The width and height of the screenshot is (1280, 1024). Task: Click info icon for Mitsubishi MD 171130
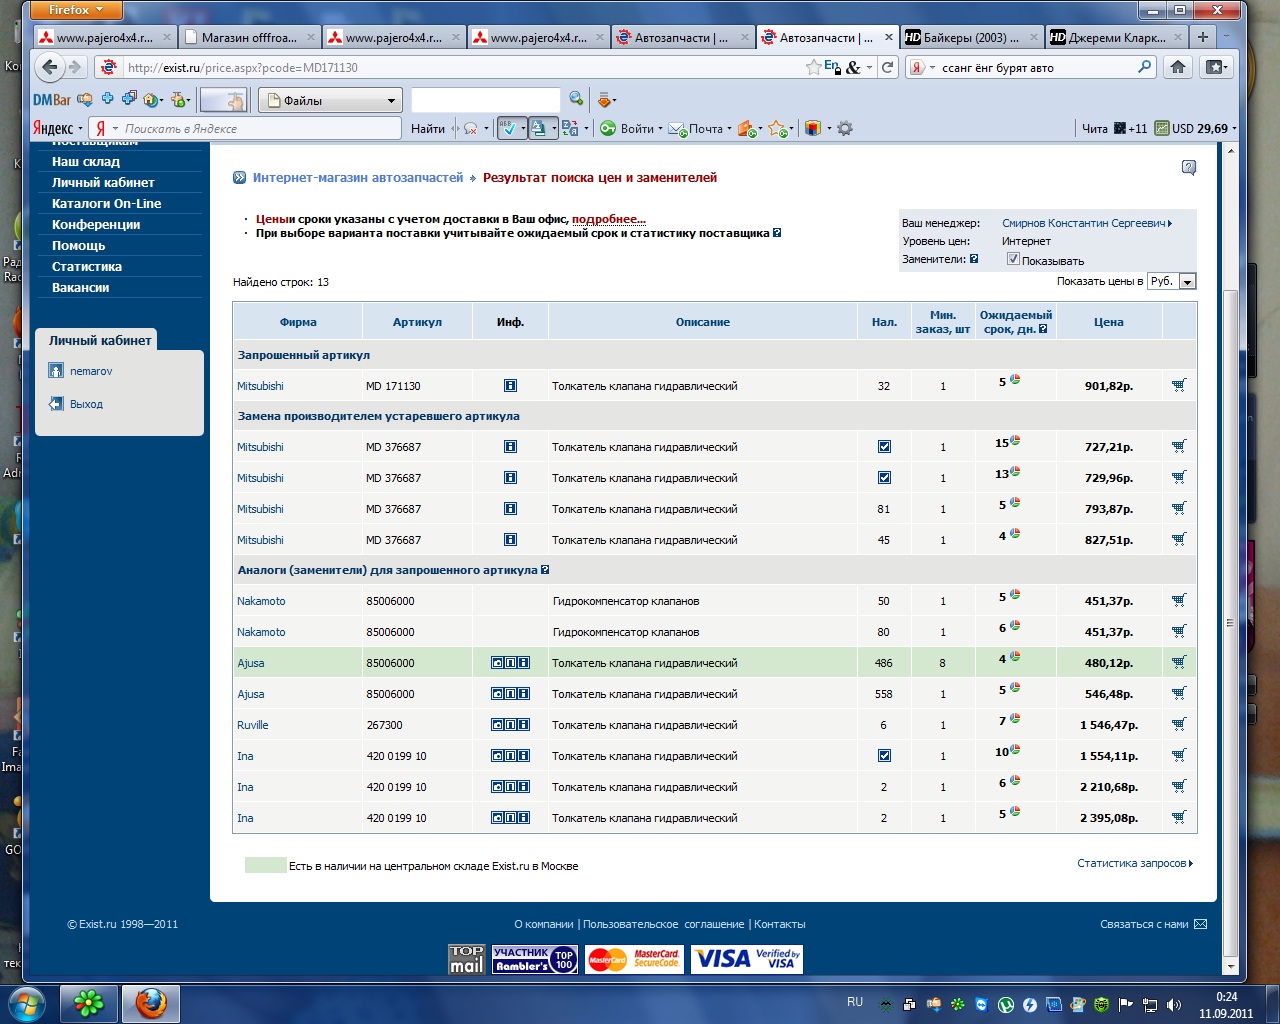click(x=510, y=386)
